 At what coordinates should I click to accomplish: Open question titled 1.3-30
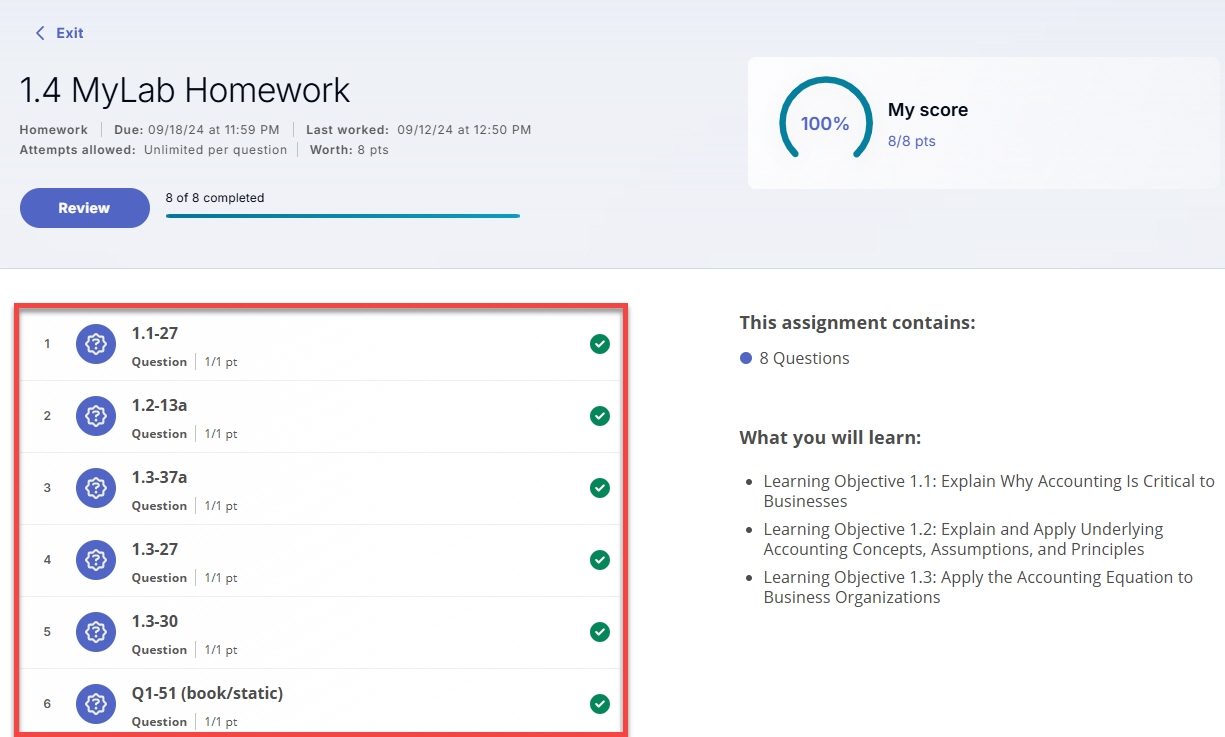click(x=155, y=621)
